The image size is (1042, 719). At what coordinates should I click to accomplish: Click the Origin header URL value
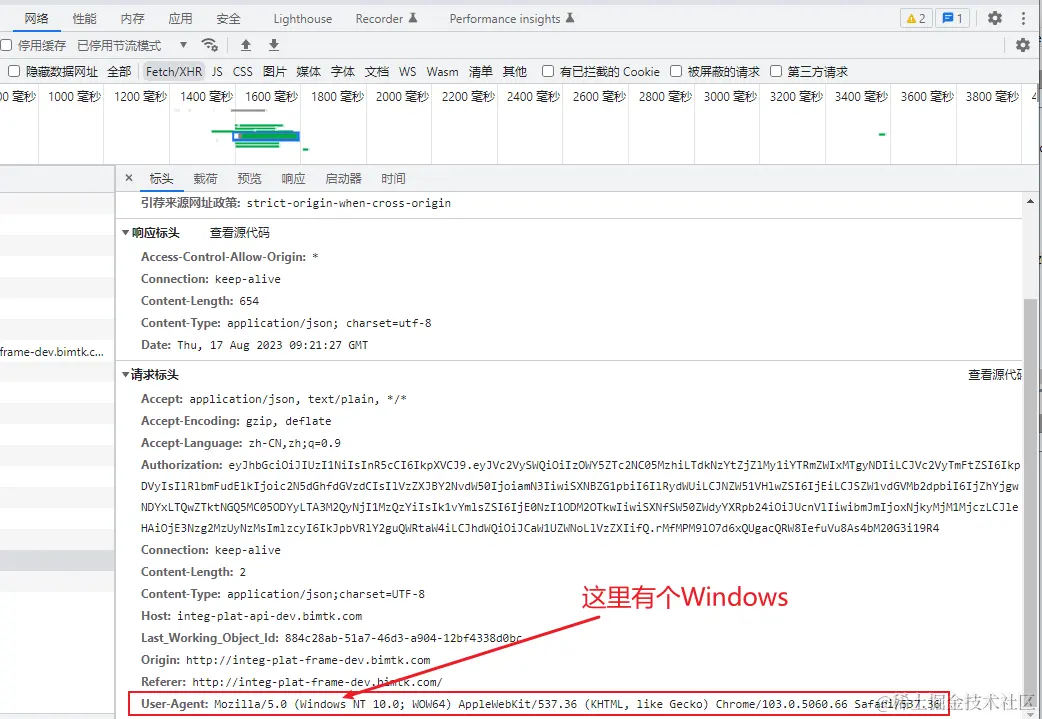pyautogui.click(x=308, y=660)
